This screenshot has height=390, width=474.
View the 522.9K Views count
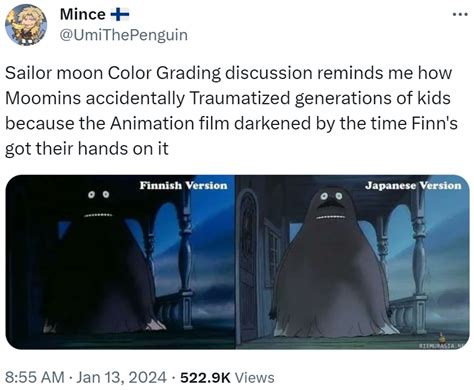(x=227, y=377)
